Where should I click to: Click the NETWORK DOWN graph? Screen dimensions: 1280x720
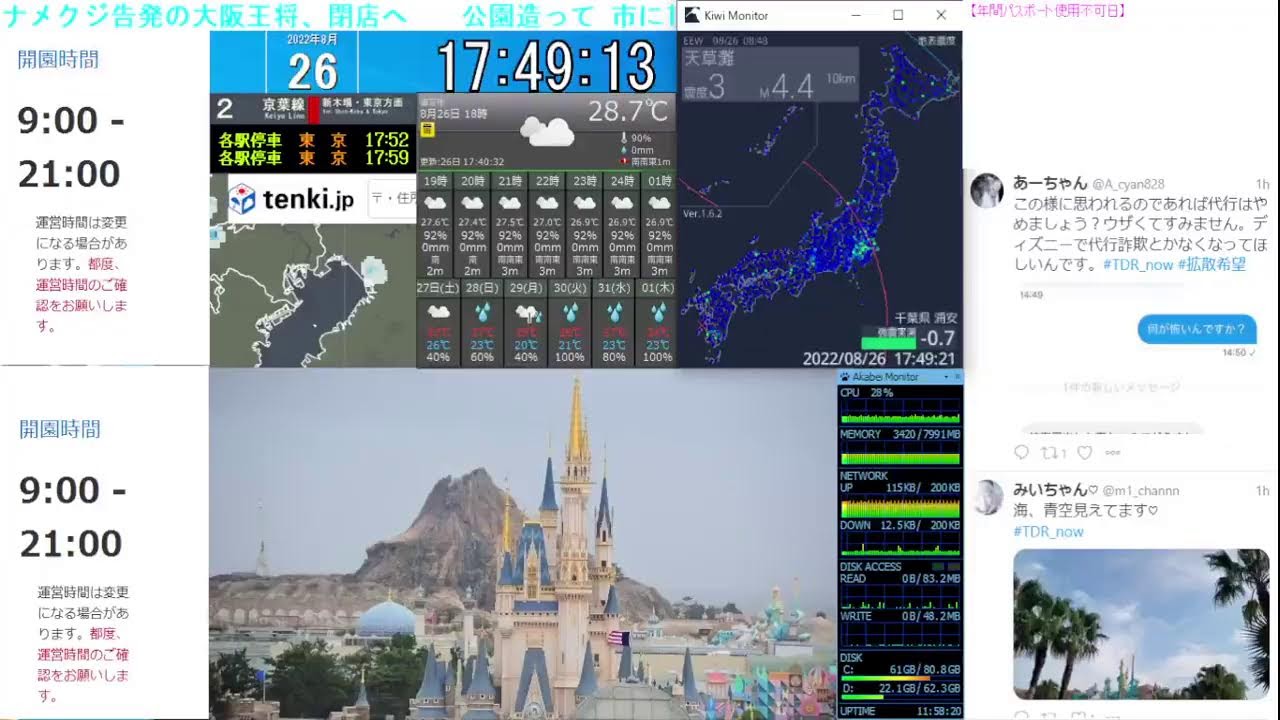coord(900,544)
